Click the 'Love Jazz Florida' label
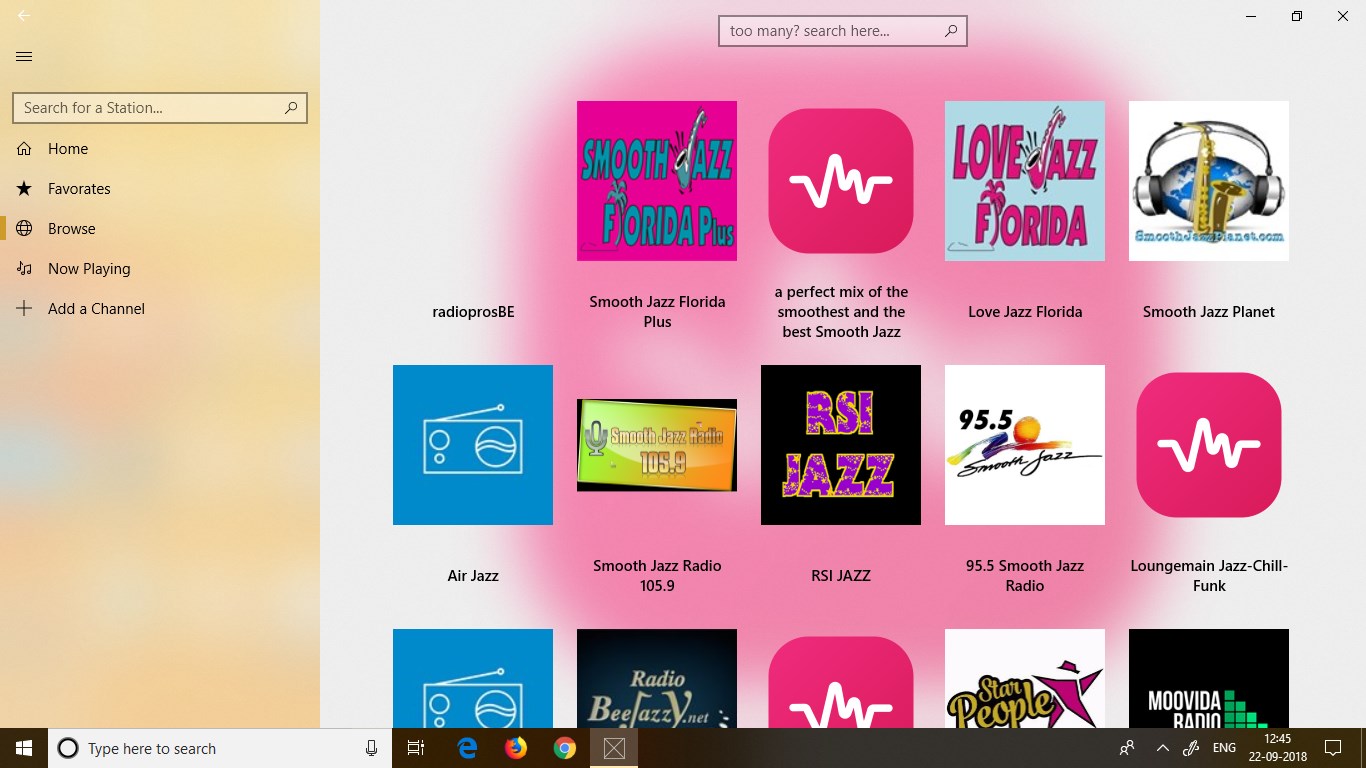This screenshot has height=768, width=1366. click(x=1025, y=312)
